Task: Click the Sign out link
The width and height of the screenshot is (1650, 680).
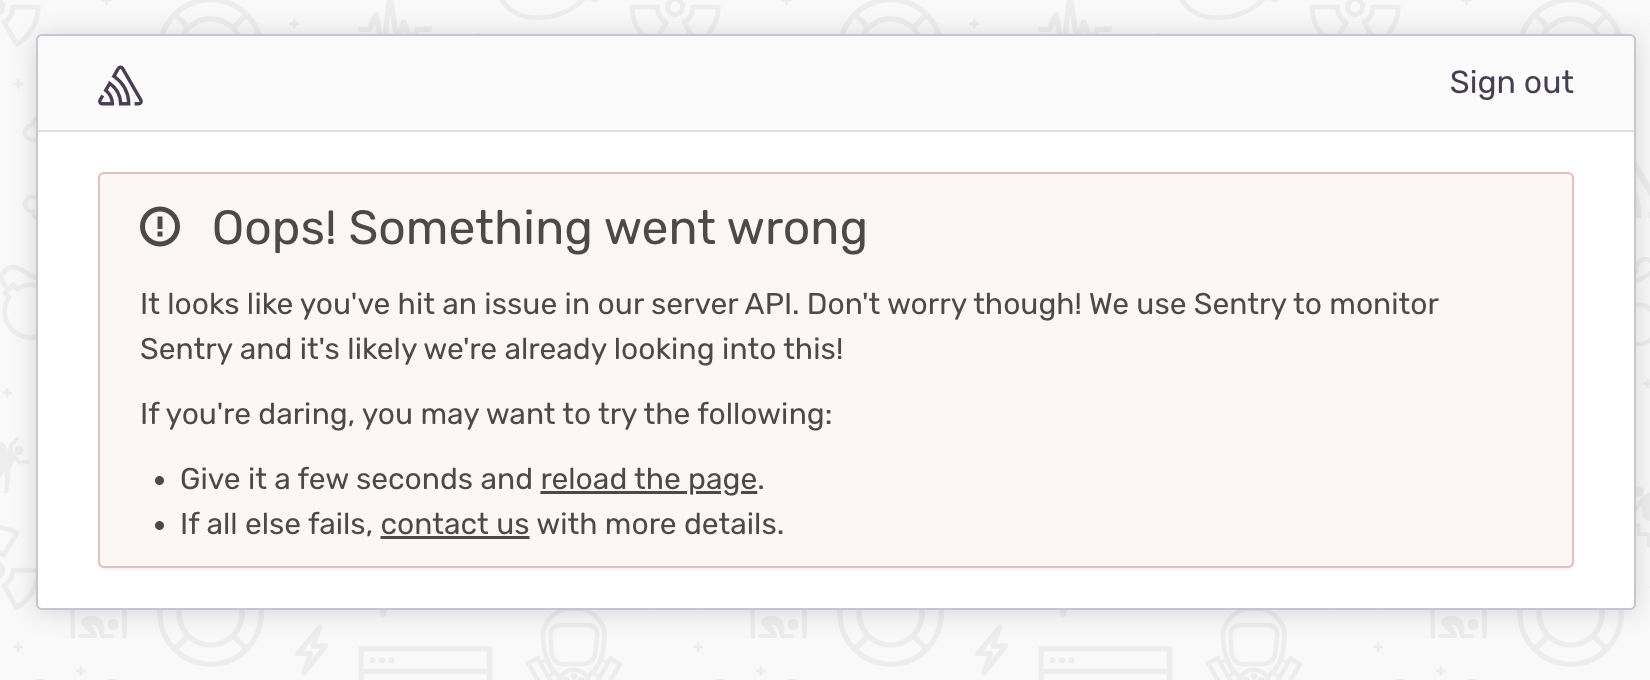Action: [x=1511, y=83]
